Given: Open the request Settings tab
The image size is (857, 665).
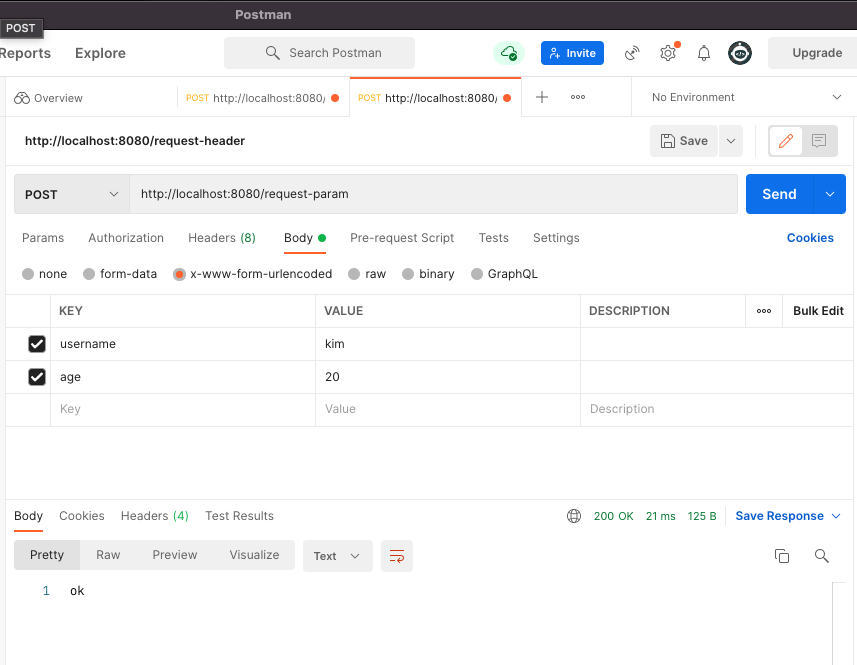Looking at the screenshot, I should [x=556, y=238].
